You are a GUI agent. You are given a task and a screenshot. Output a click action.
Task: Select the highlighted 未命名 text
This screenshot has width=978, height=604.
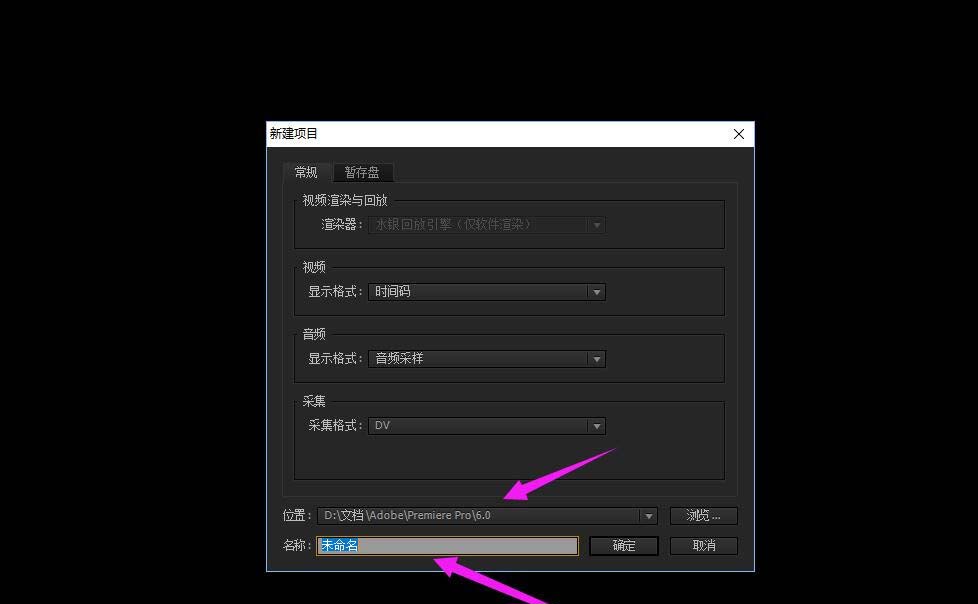click(338, 545)
